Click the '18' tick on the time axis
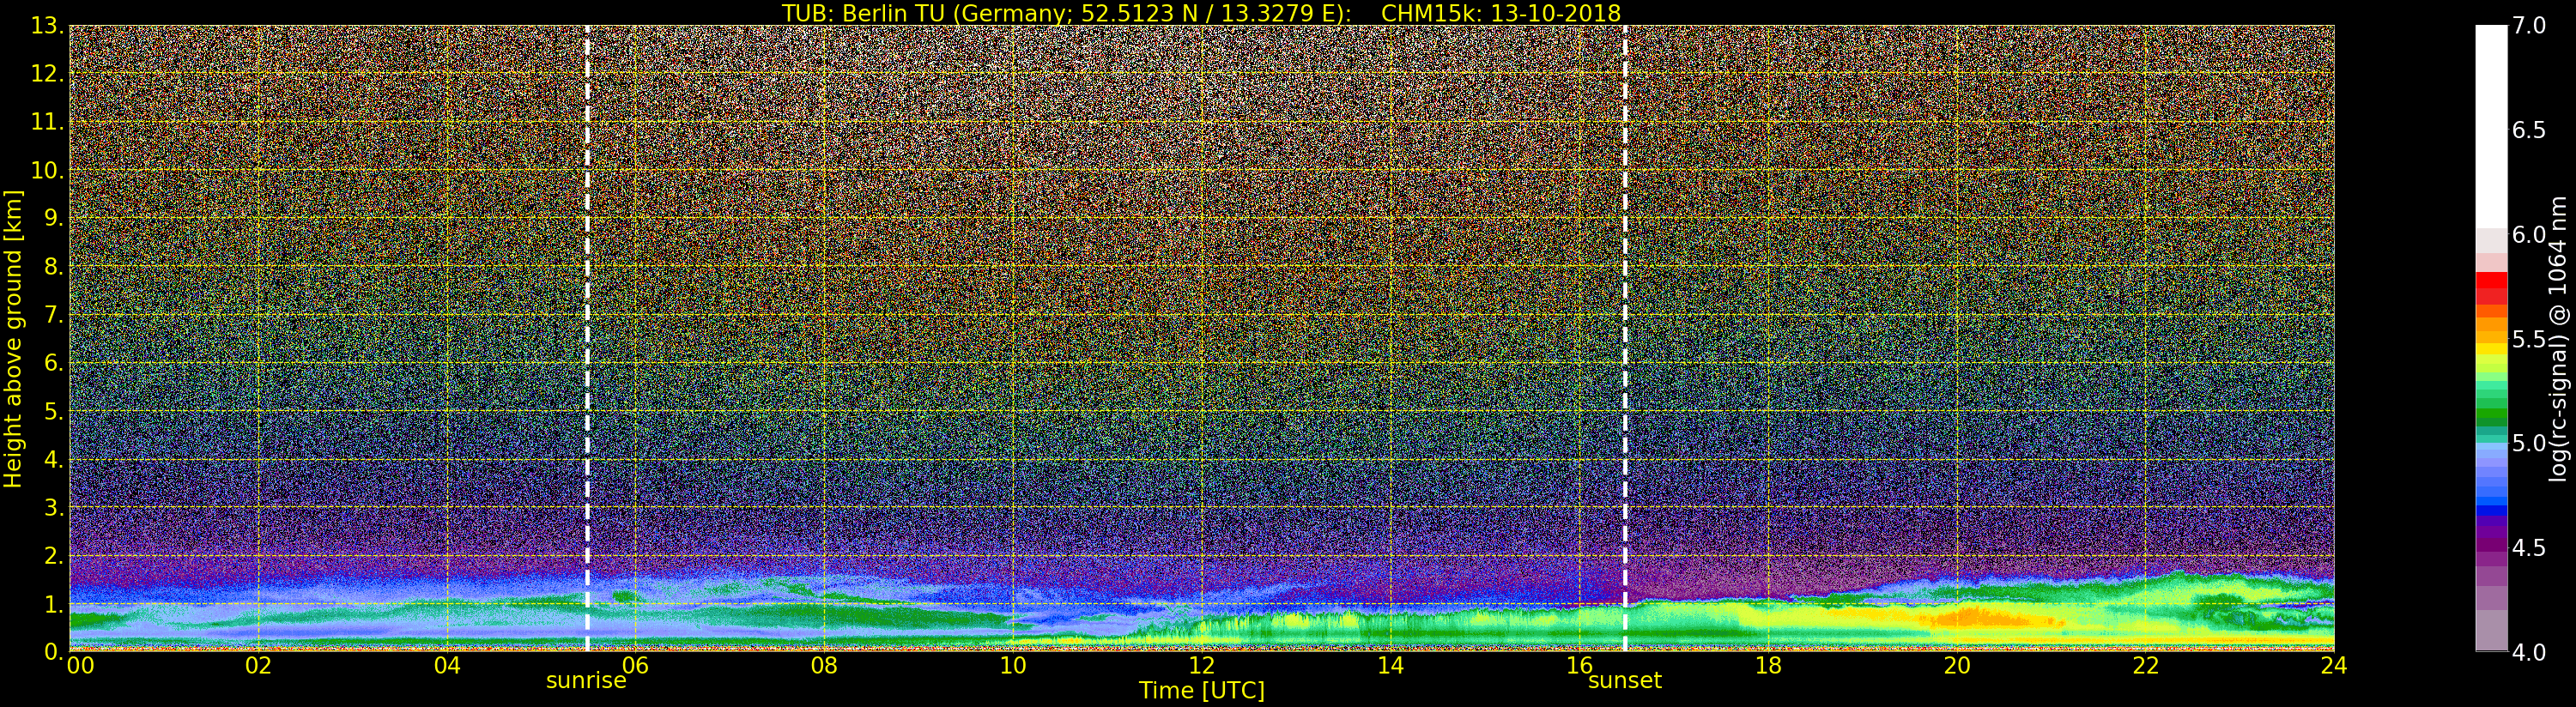This screenshot has width=2576, height=707. coord(1768,666)
